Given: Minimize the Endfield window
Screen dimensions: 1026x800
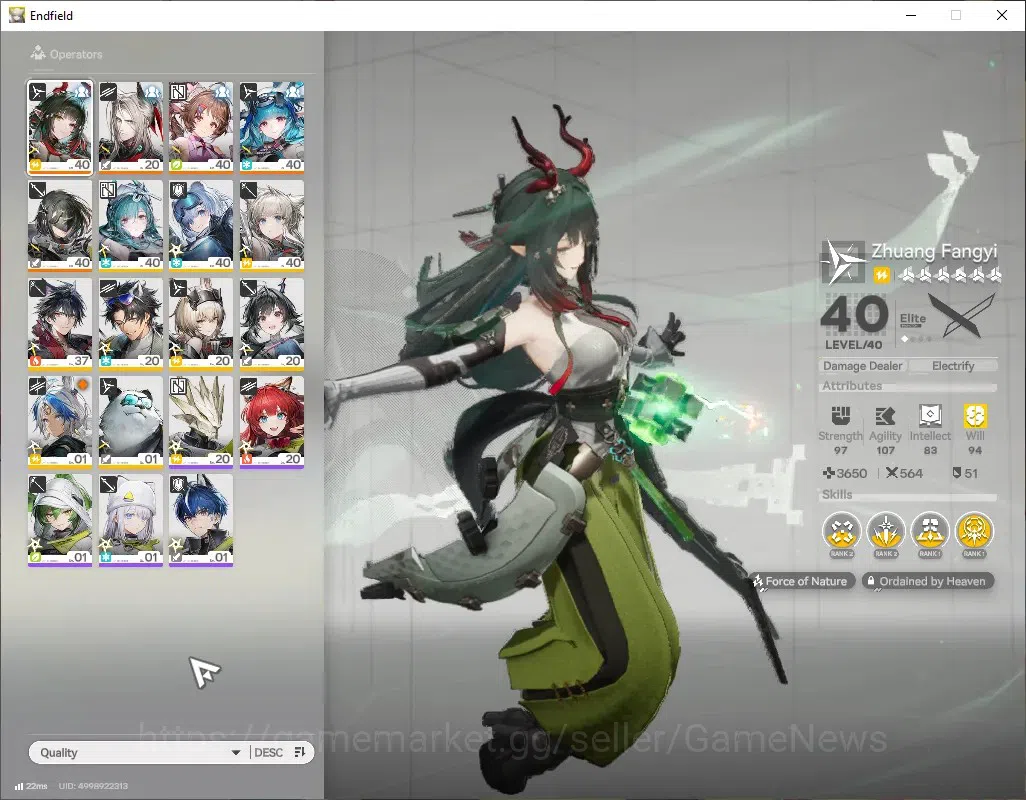Looking at the screenshot, I should pyautogui.click(x=911, y=15).
